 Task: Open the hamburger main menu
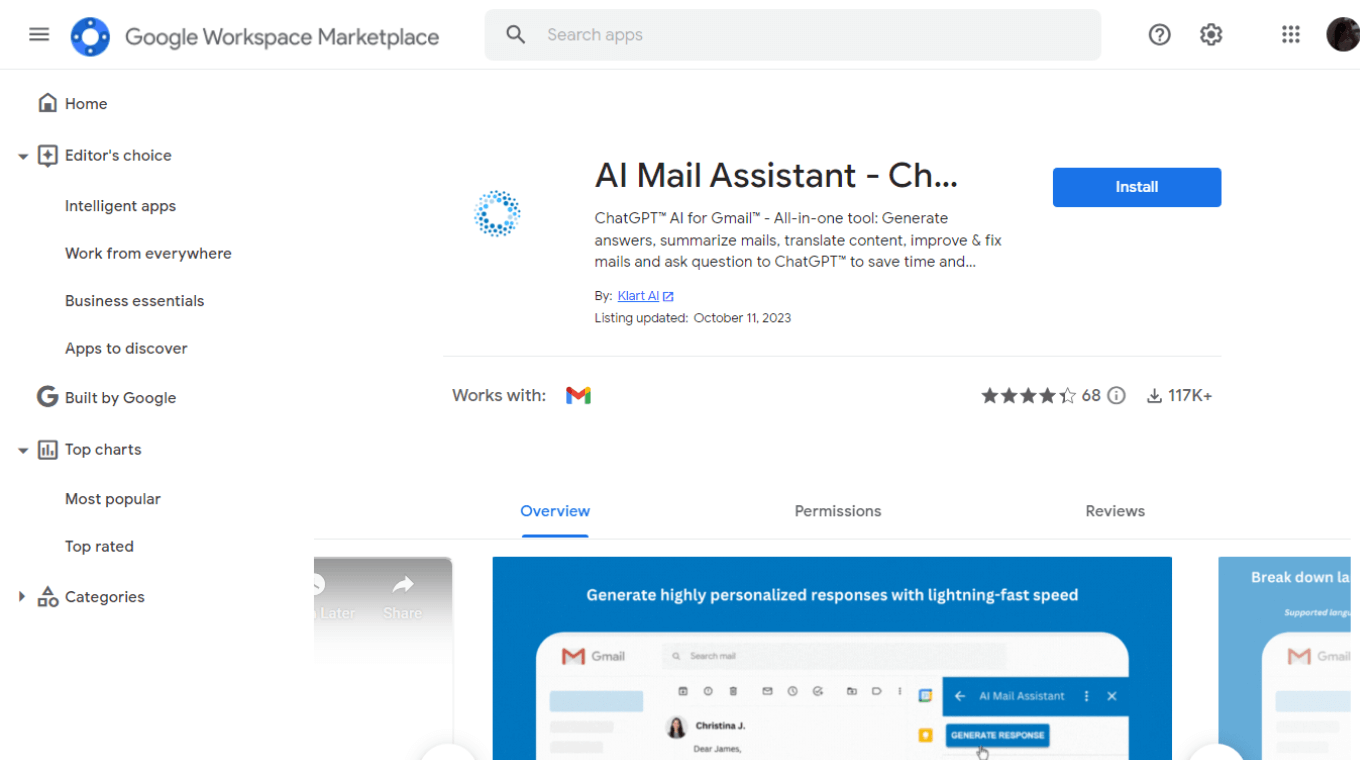(39, 35)
